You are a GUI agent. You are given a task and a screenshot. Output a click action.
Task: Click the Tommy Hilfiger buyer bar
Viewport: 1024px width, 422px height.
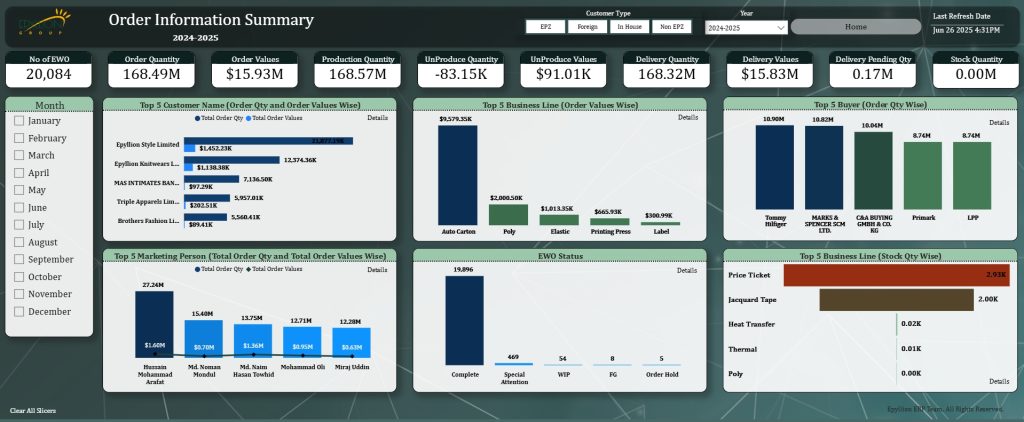774,168
